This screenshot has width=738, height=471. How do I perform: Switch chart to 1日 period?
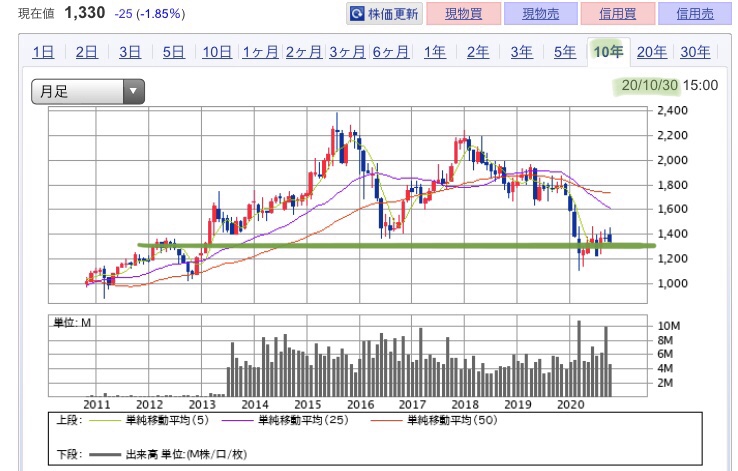(43, 52)
